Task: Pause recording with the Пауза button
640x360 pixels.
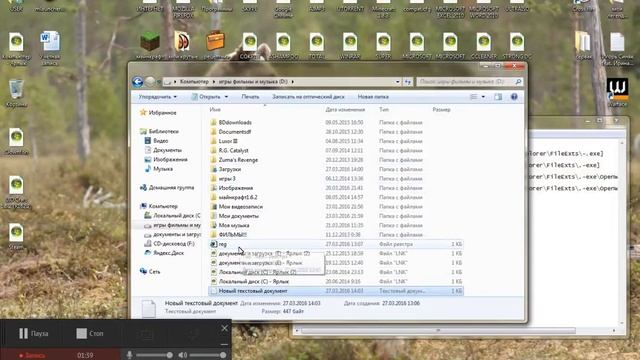Action: (33, 333)
